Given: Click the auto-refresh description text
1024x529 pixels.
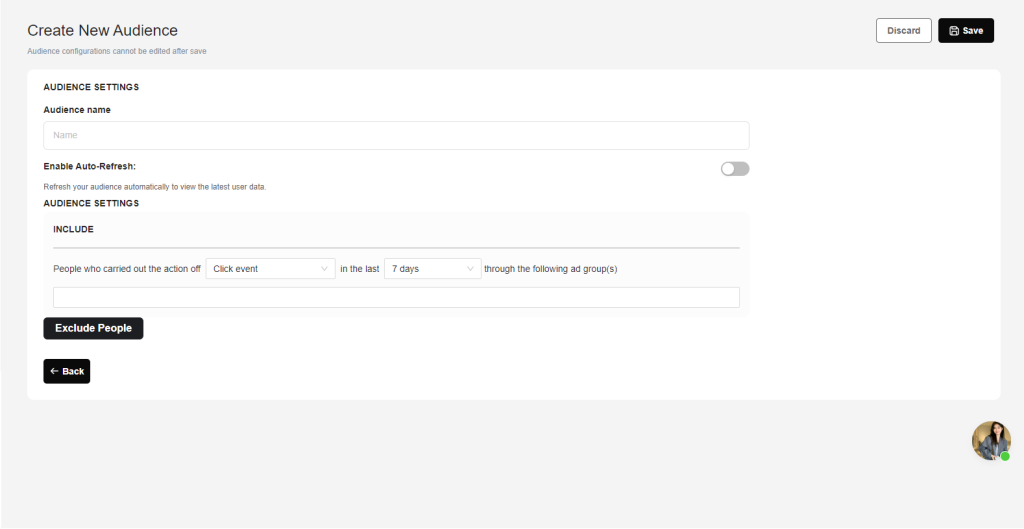Looking at the screenshot, I should (154, 187).
